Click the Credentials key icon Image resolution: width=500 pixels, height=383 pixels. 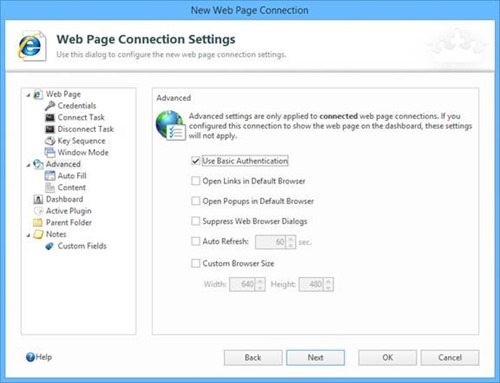(x=50, y=106)
